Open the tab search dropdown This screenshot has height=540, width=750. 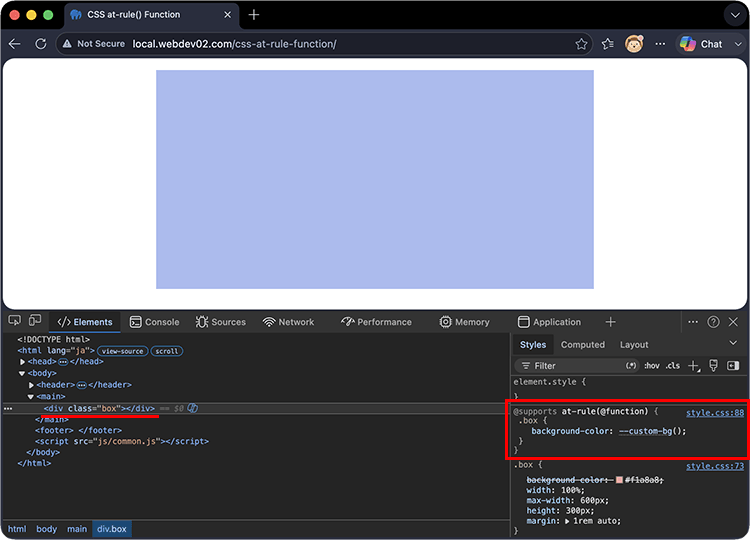pyautogui.click(x=735, y=15)
